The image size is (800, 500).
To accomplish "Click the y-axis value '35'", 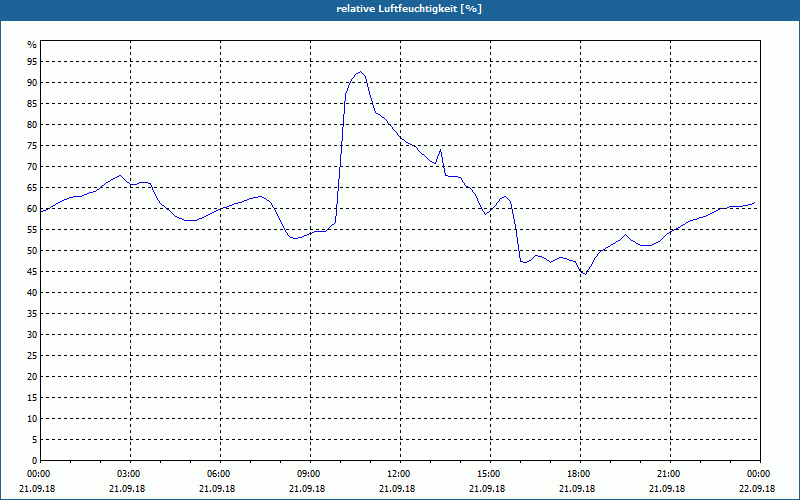I will click(32, 314).
